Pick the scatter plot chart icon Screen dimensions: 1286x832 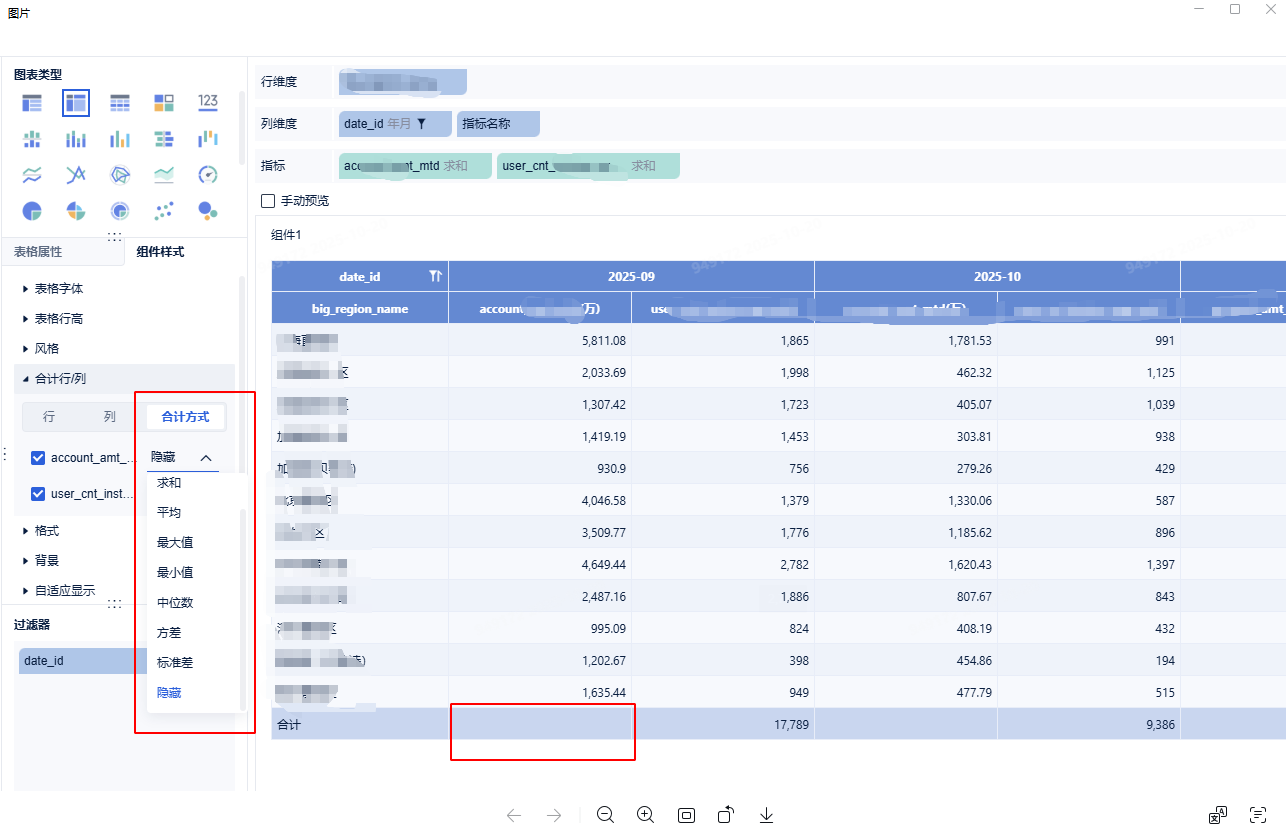click(x=164, y=211)
